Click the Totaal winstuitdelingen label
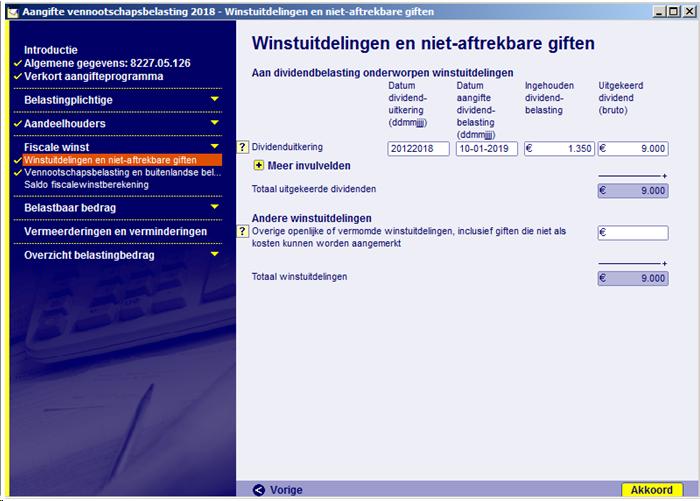The width and height of the screenshot is (700, 501). point(300,277)
